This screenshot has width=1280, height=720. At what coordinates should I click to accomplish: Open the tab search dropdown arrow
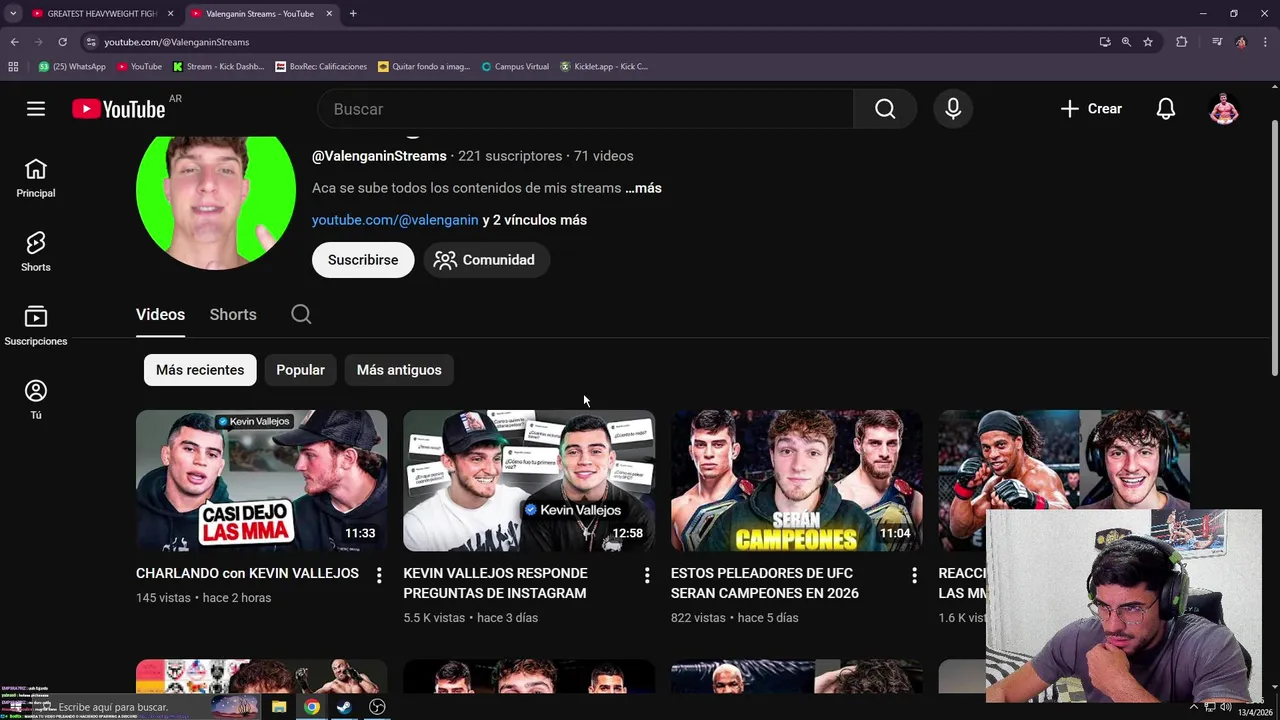(x=13, y=14)
